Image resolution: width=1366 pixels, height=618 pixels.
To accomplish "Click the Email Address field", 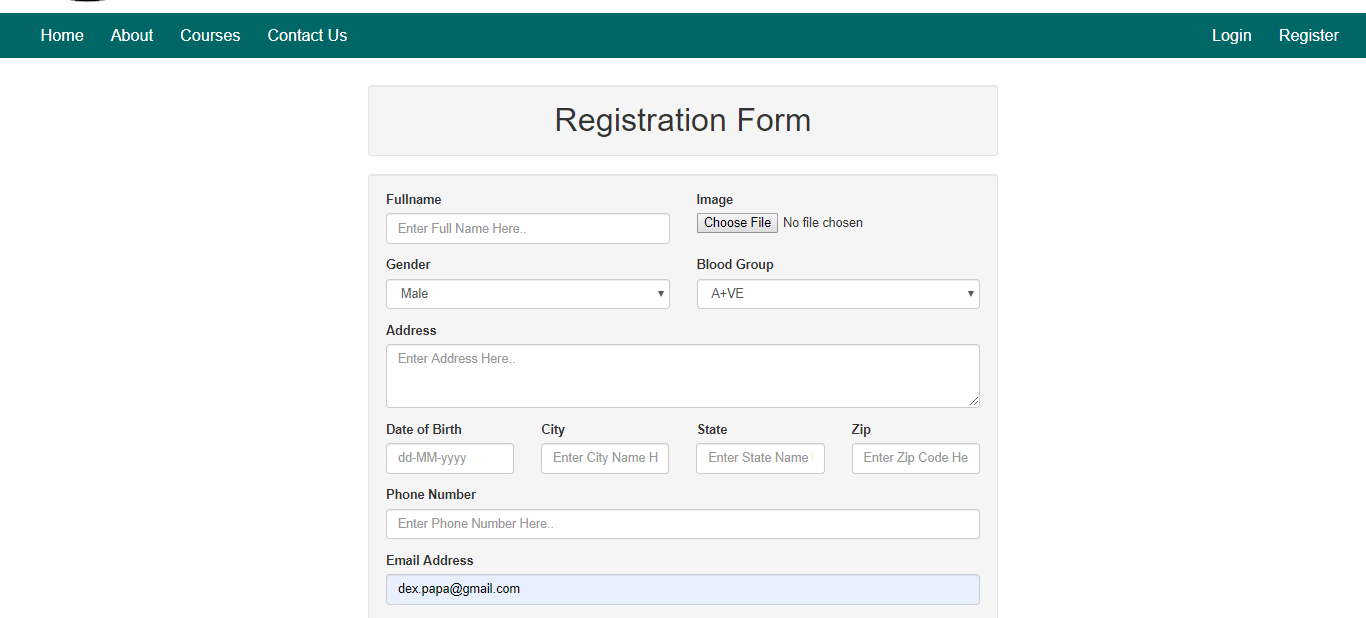I will pyautogui.click(x=682, y=590).
